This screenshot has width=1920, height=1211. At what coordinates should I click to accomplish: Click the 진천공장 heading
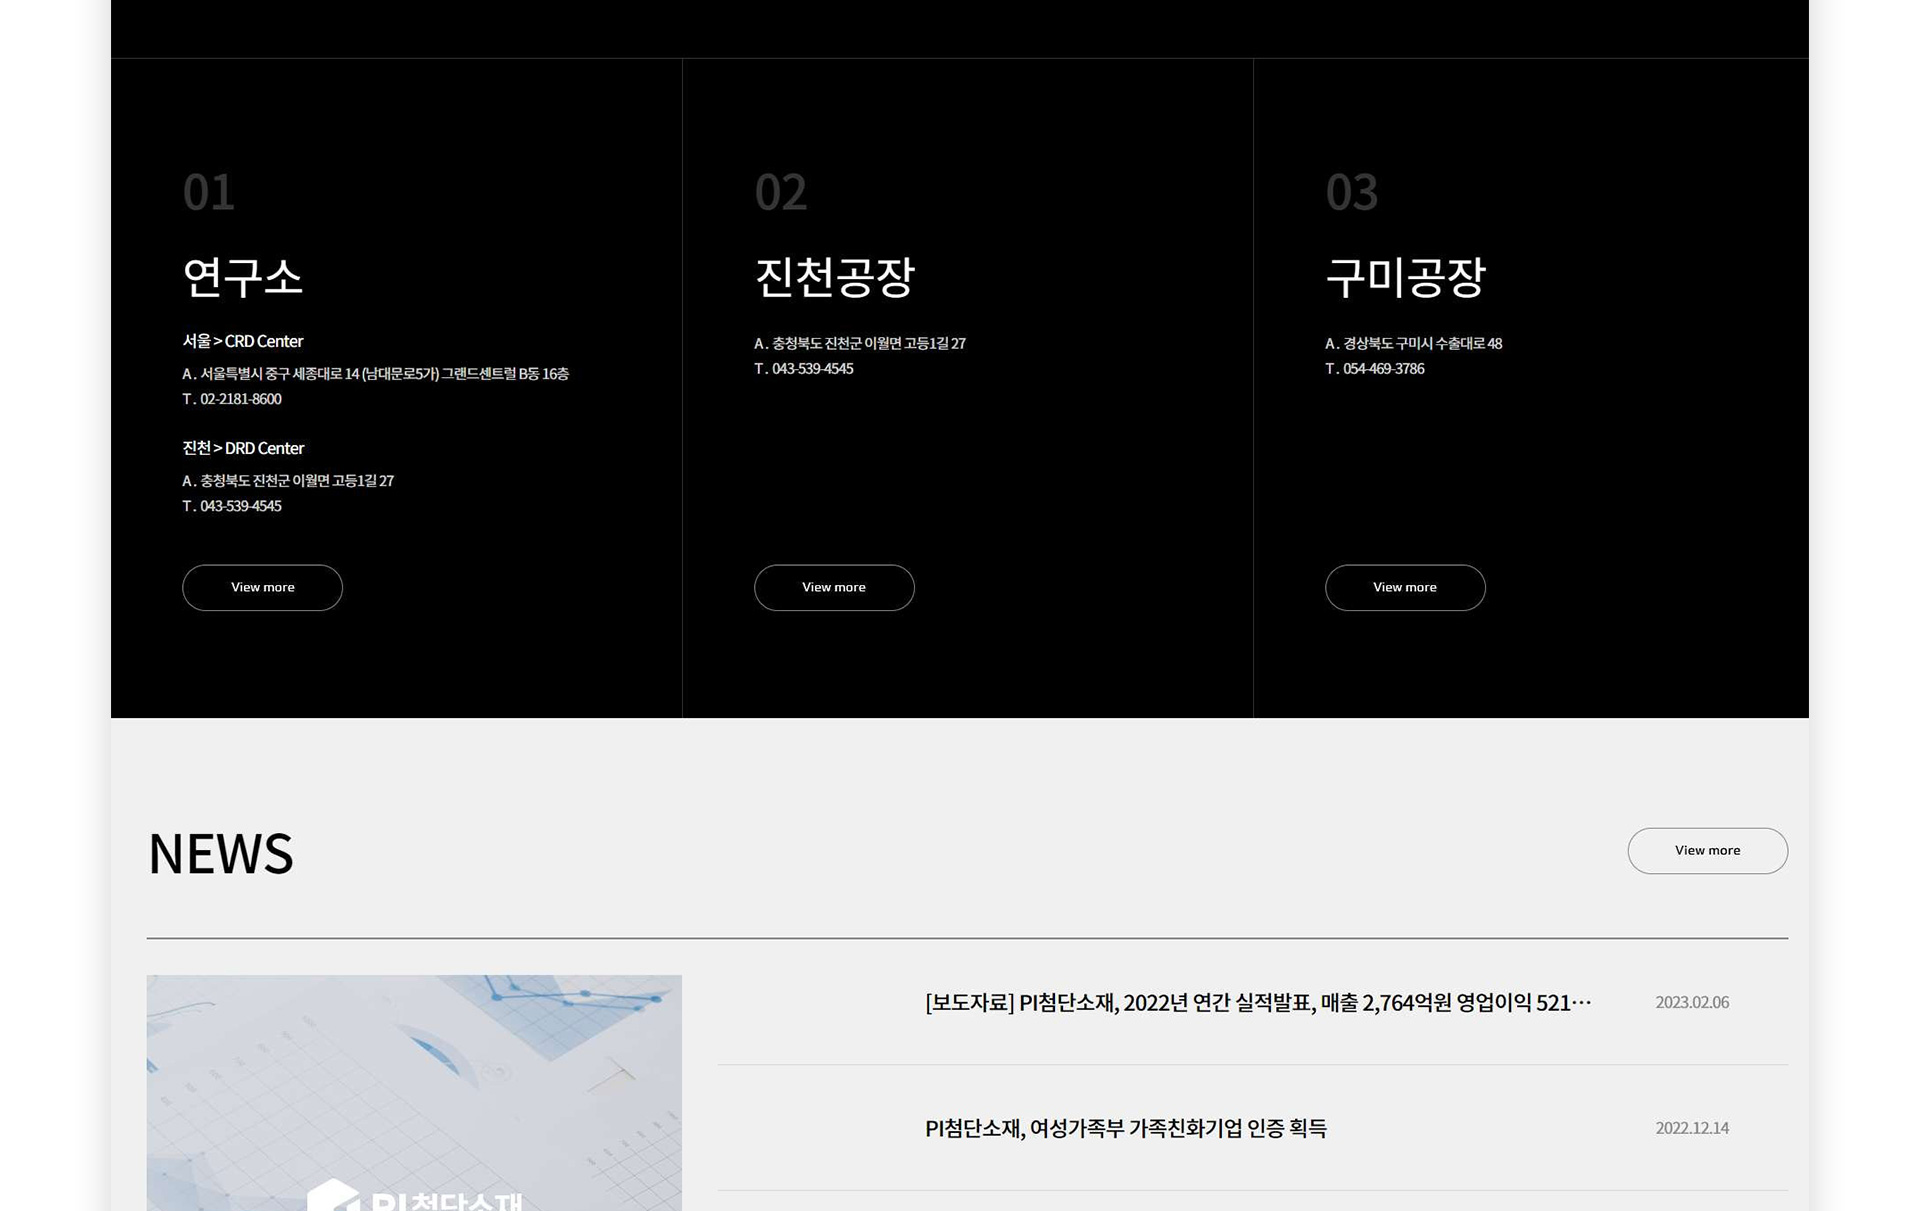[x=833, y=277]
